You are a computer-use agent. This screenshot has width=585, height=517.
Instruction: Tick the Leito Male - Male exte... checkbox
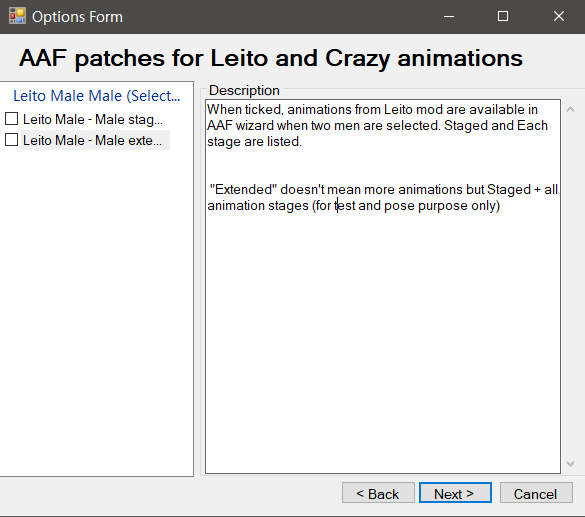tap(12, 140)
